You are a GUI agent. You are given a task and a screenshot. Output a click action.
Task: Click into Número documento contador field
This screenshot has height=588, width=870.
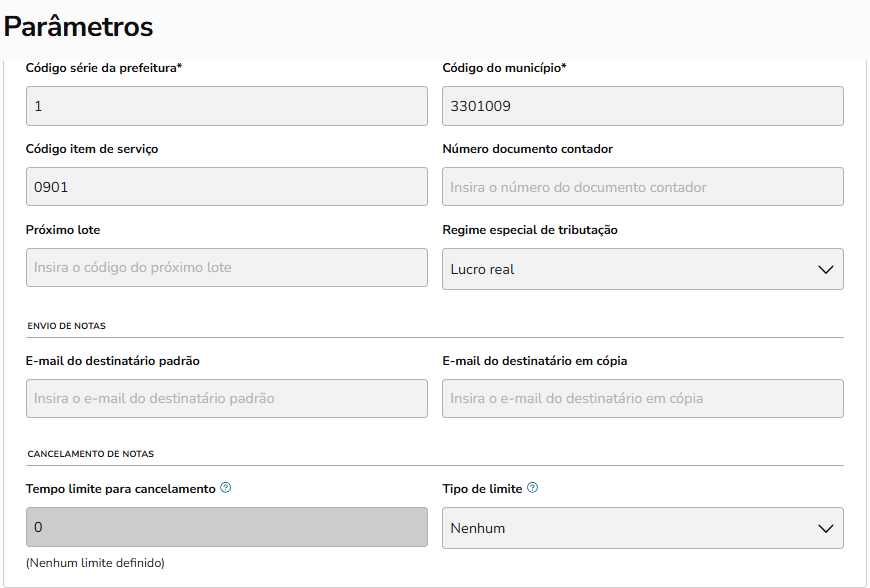[x=642, y=187]
